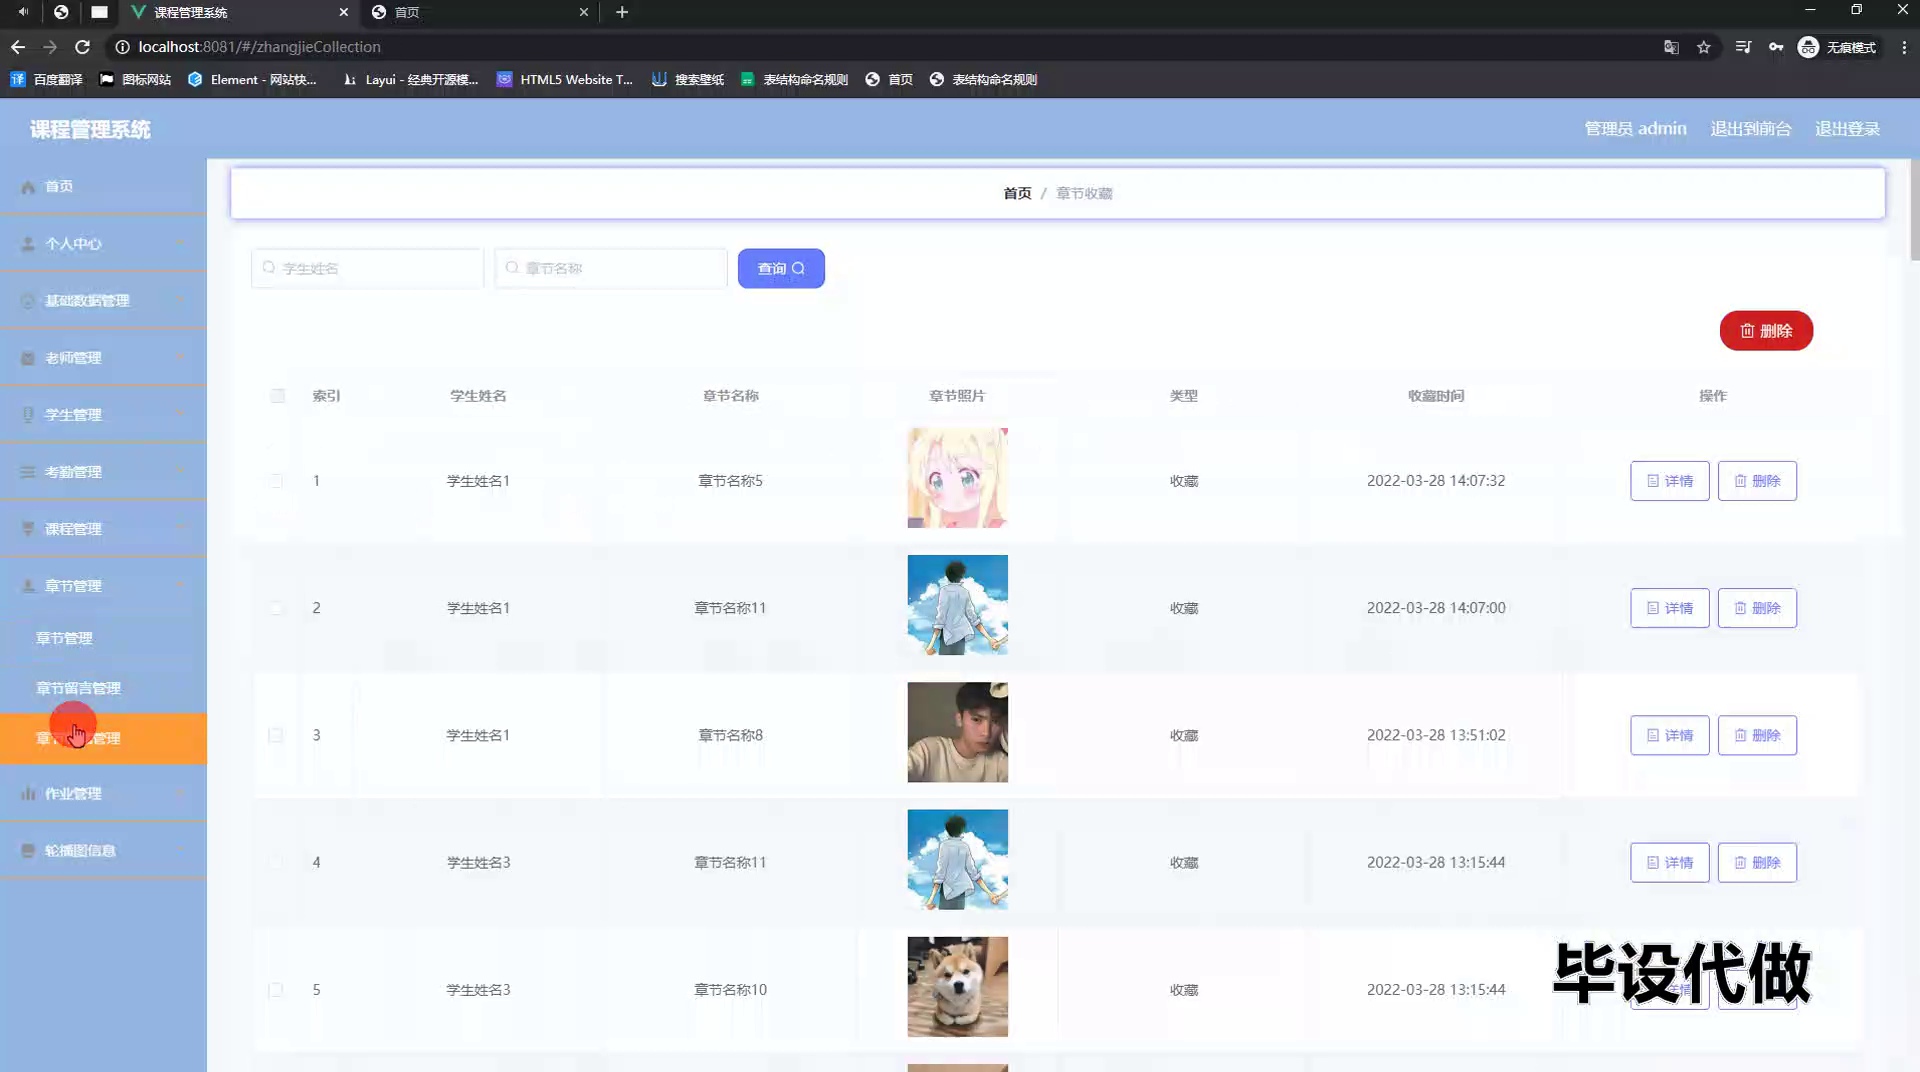Click the portrait photo in row 3

(957, 732)
